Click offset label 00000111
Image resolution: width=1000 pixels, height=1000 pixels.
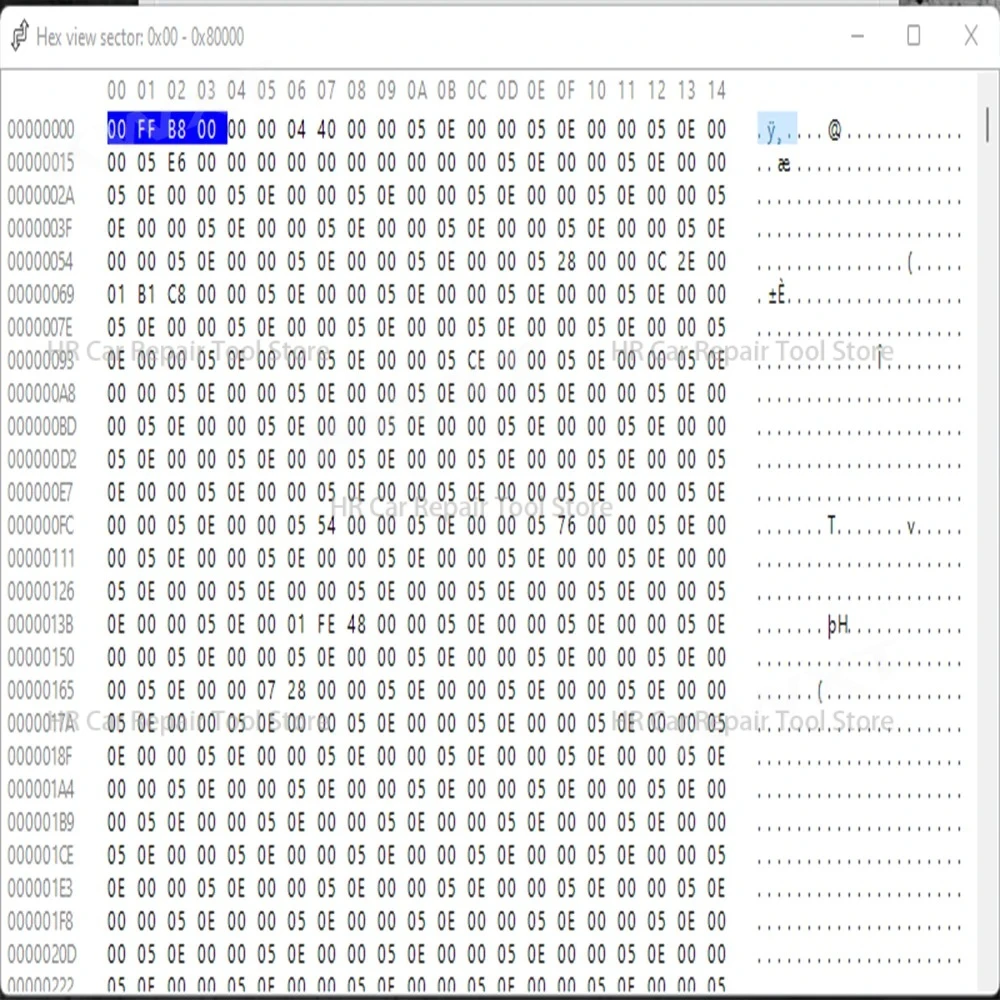pyautogui.click(x=41, y=559)
